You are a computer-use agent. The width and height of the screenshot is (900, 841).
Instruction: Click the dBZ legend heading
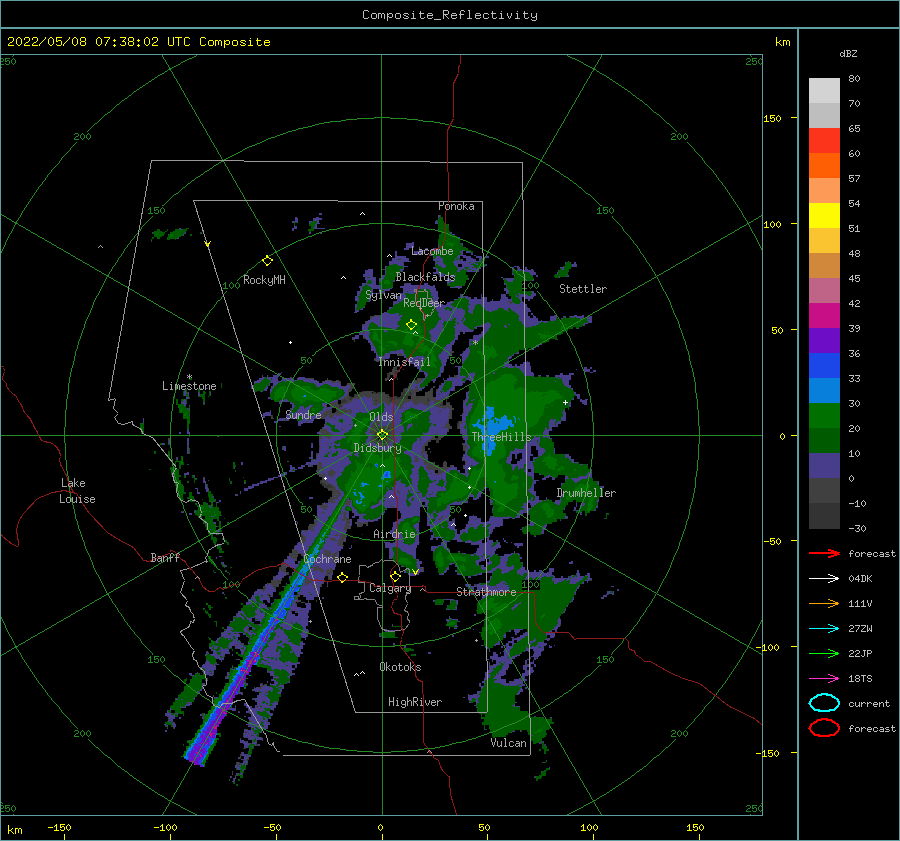(848, 53)
